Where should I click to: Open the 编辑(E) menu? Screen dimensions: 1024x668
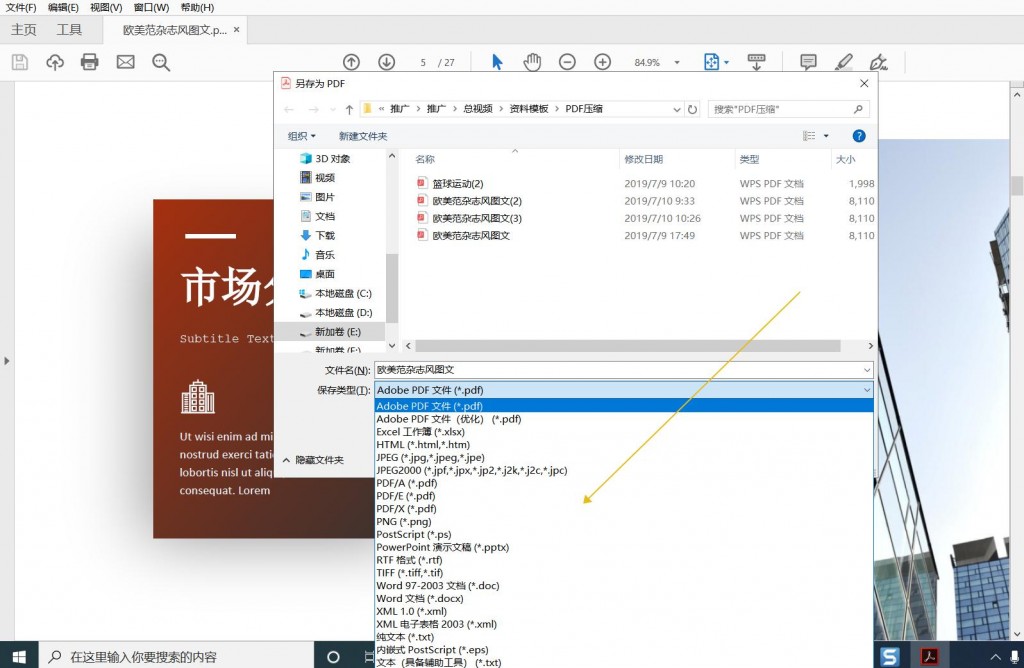pos(63,7)
